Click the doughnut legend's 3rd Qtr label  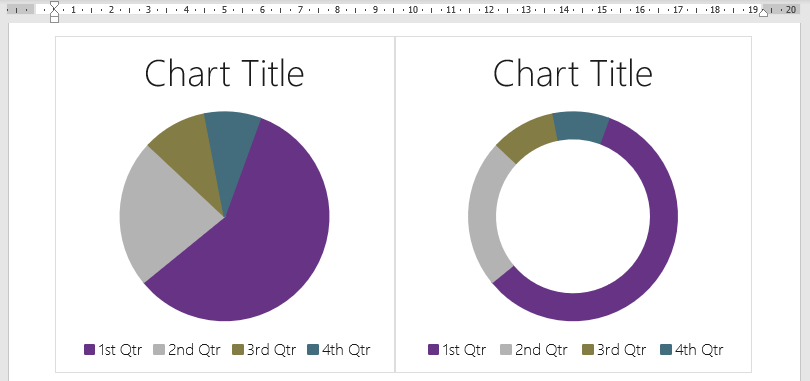pos(621,350)
